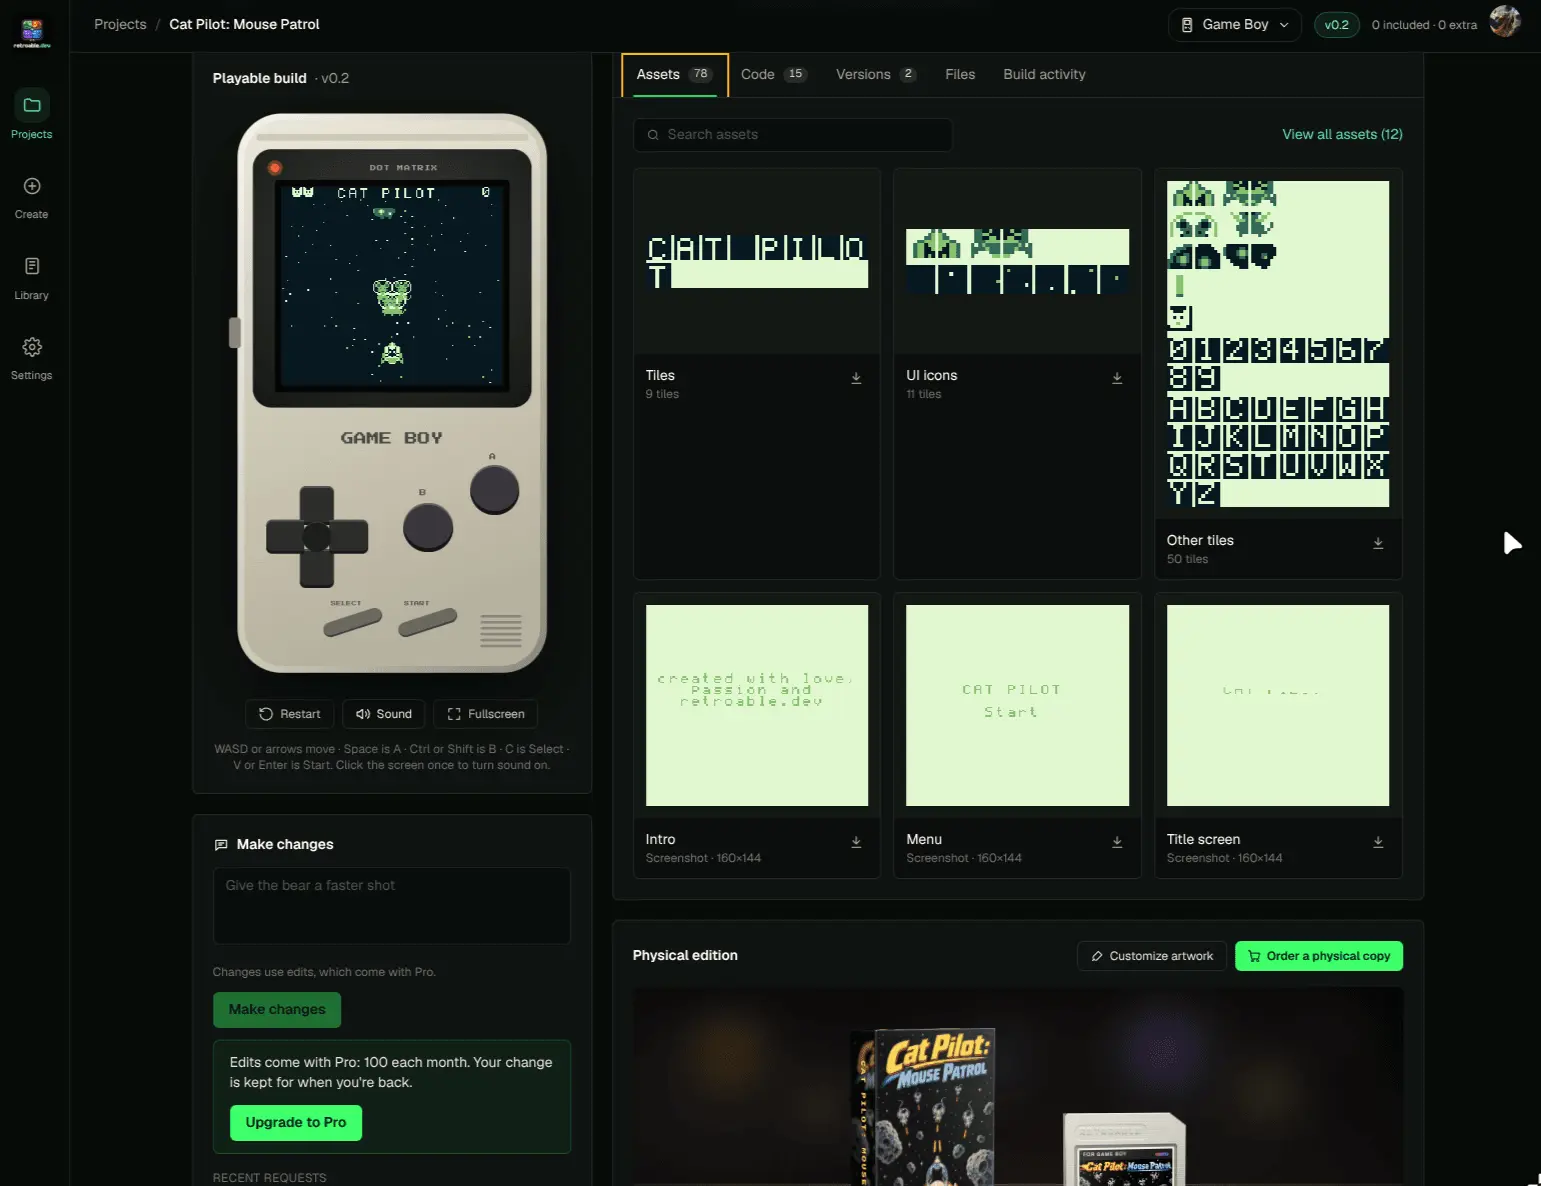Open the user profile avatar
The image size is (1541, 1186).
pyautogui.click(x=1505, y=21)
